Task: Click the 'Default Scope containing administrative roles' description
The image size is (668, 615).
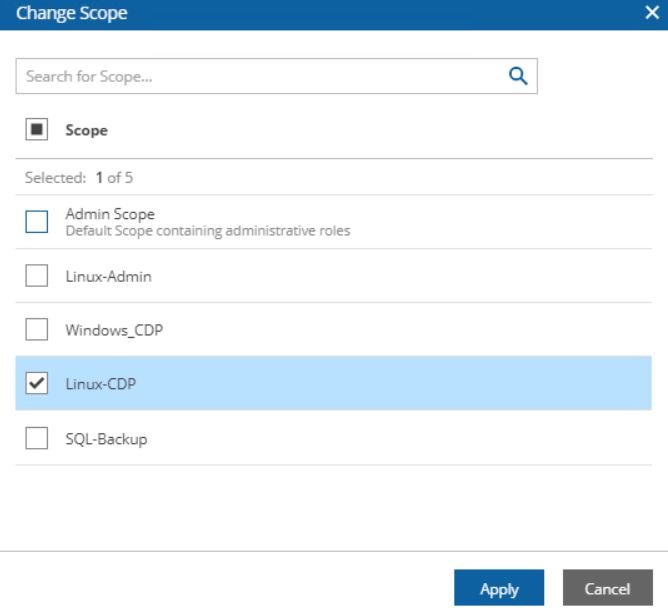Action: pos(208,231)
